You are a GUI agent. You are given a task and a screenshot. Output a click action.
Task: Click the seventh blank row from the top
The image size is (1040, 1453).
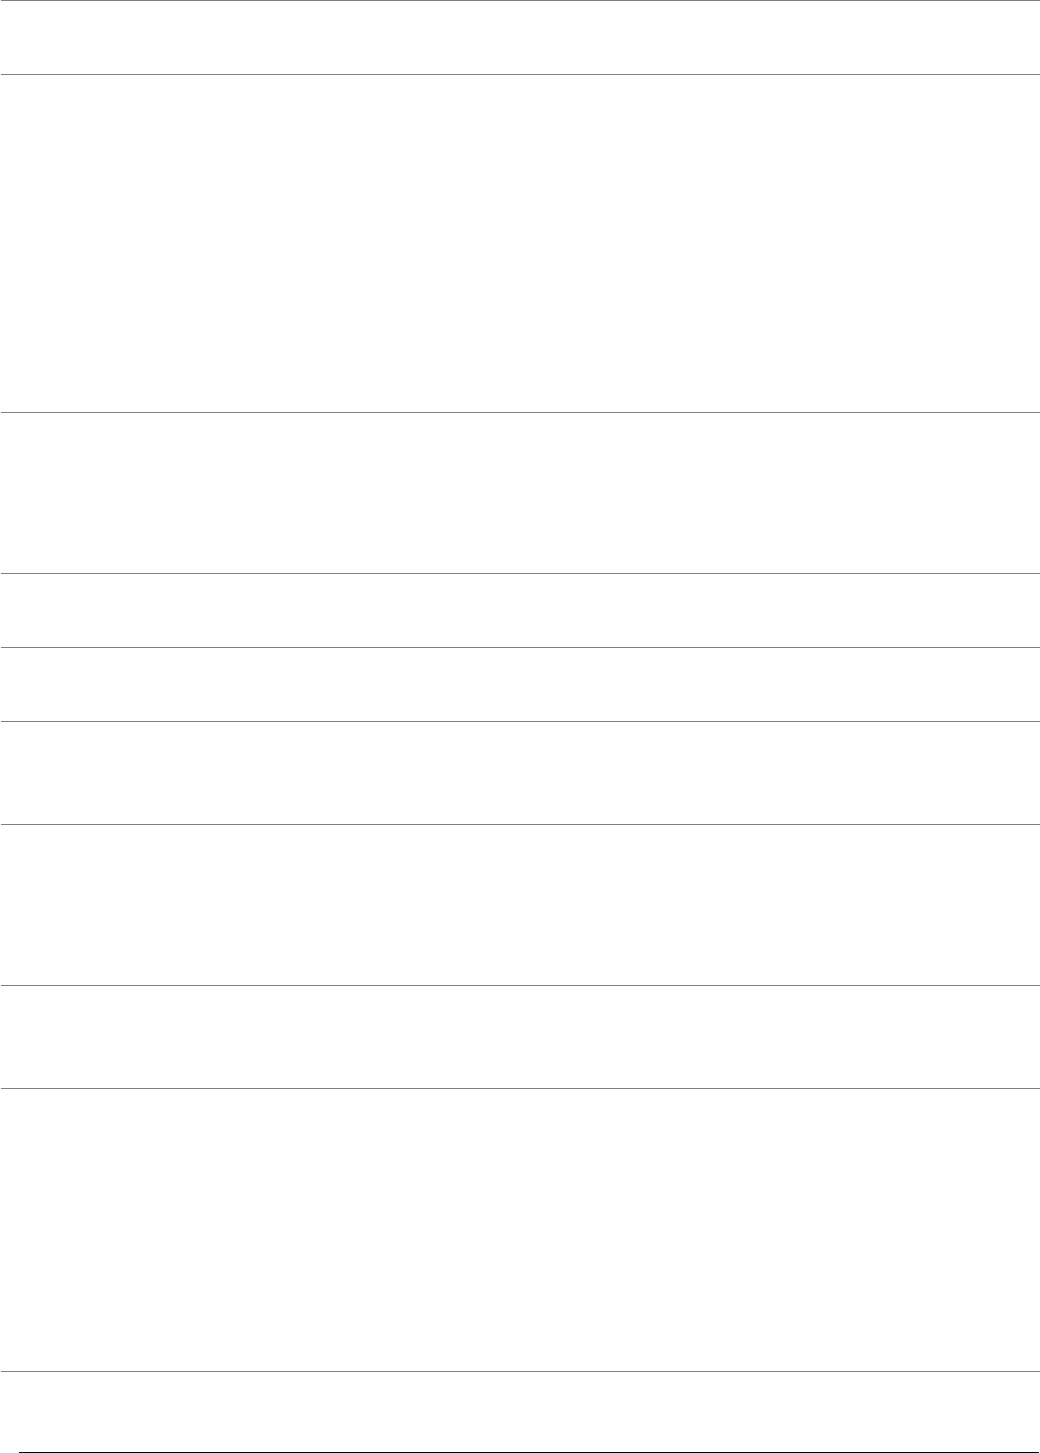[520, 906]
